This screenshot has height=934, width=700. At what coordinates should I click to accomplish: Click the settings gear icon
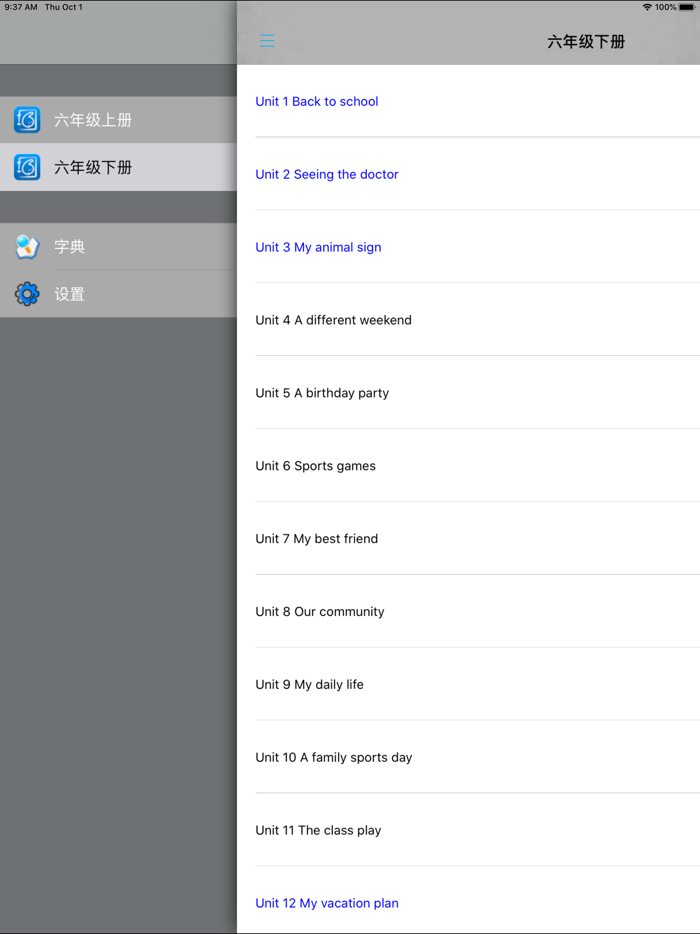(27, 294)
